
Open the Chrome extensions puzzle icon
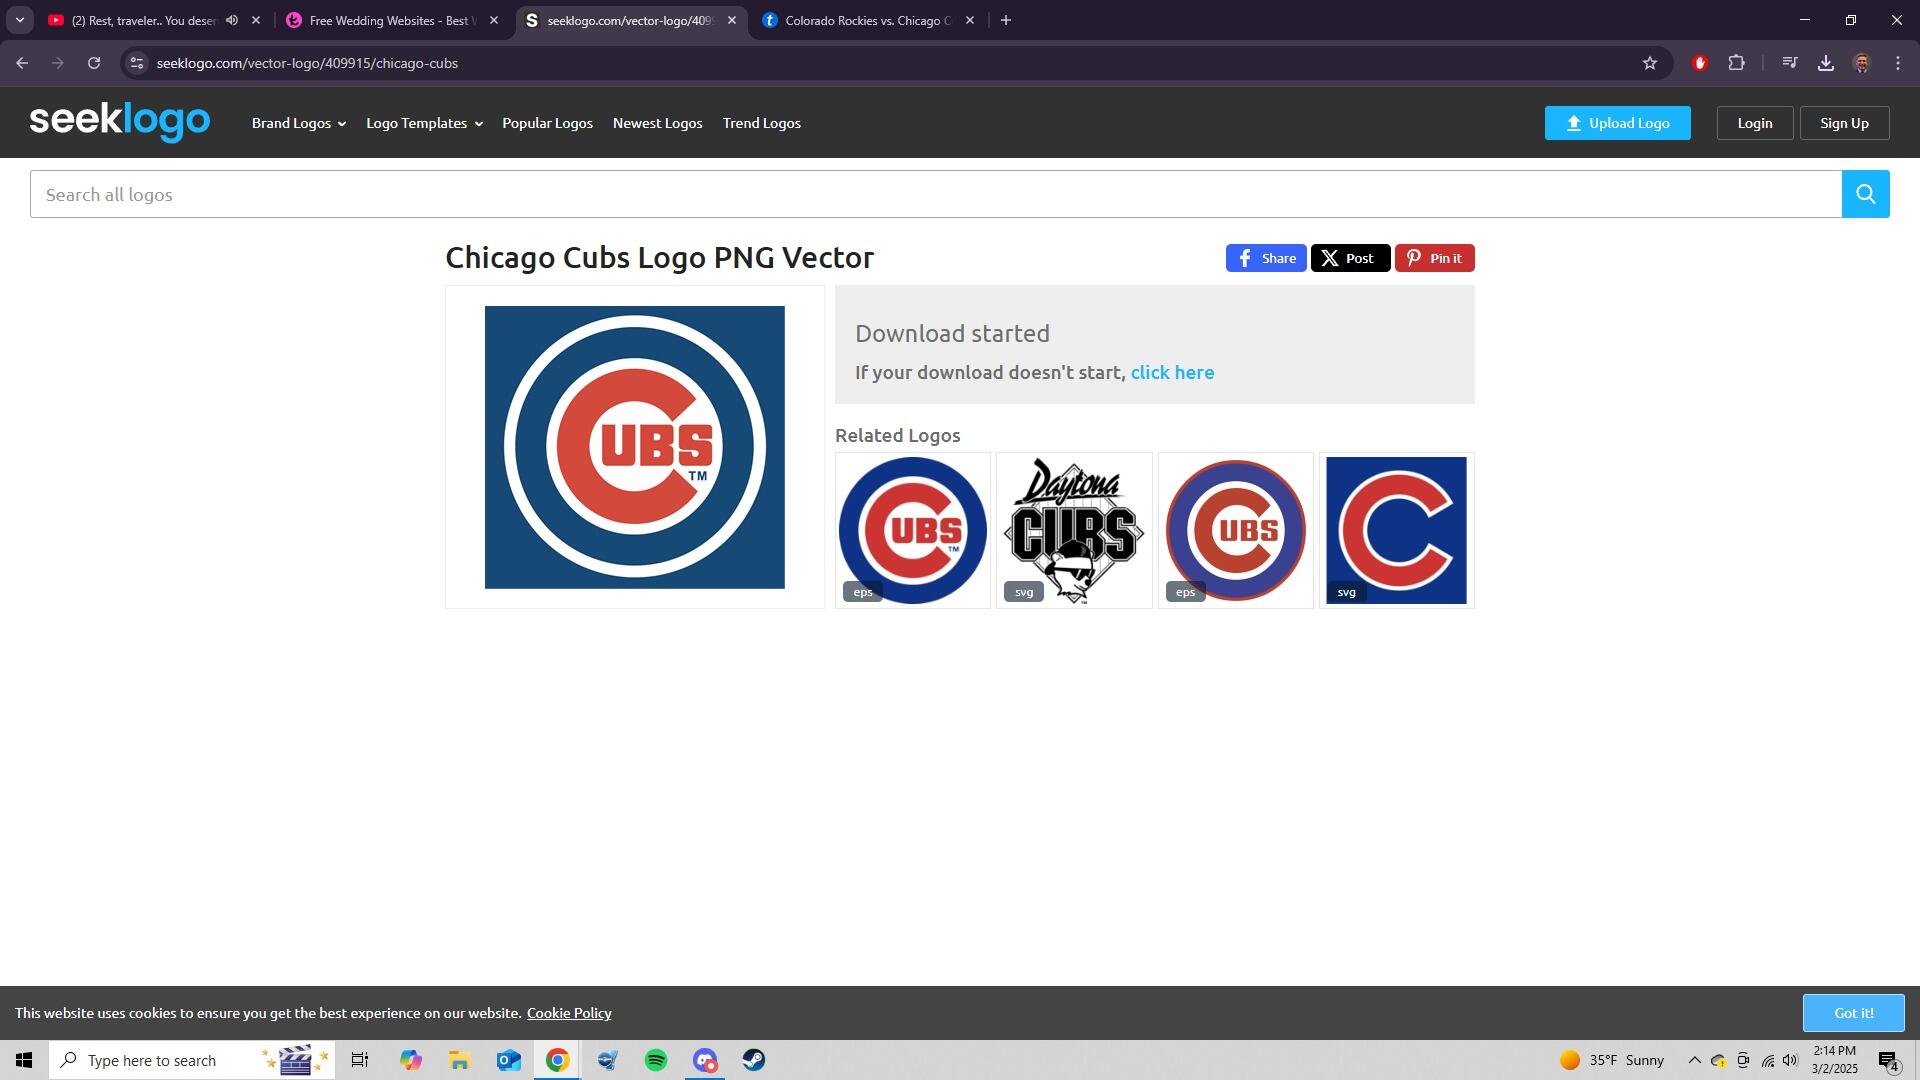pyautogui.click(x=1737, y=63)
